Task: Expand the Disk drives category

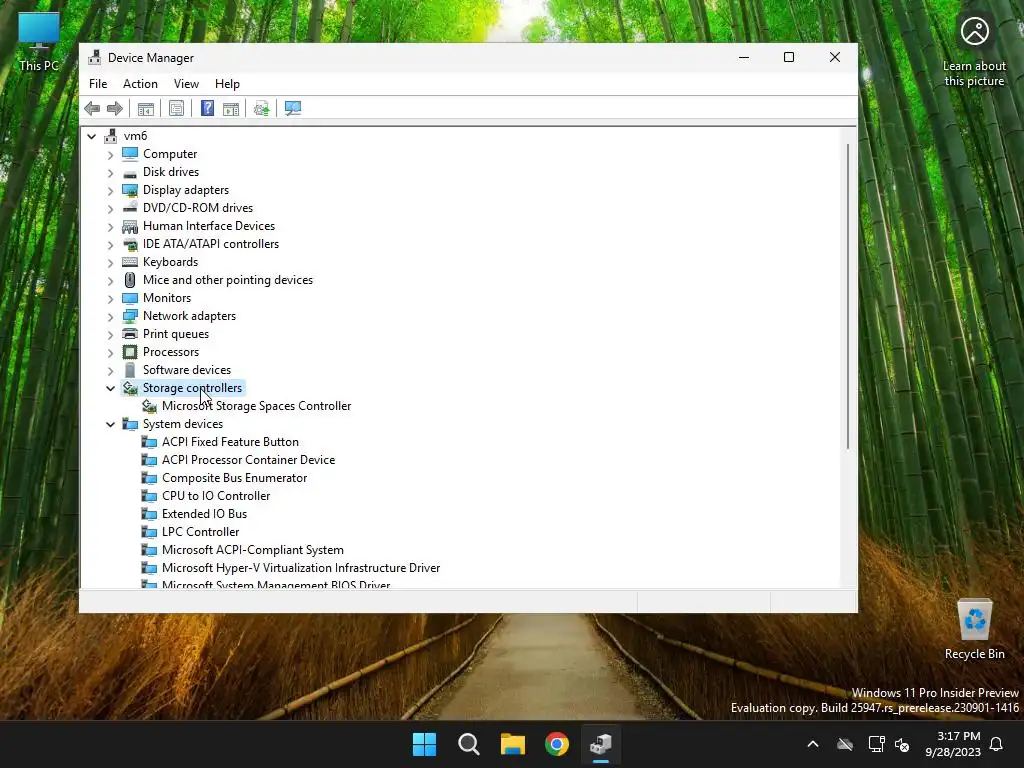Action: (110, 173)
